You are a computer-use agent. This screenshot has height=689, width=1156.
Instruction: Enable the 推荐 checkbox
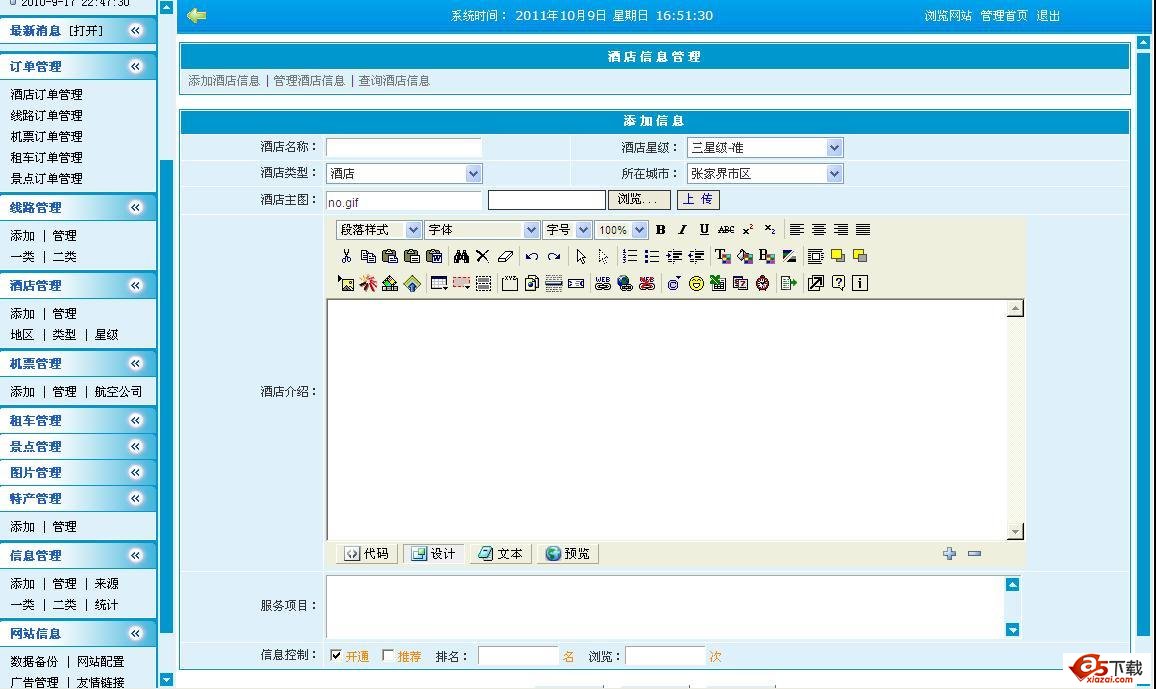[x=388, y=656]
